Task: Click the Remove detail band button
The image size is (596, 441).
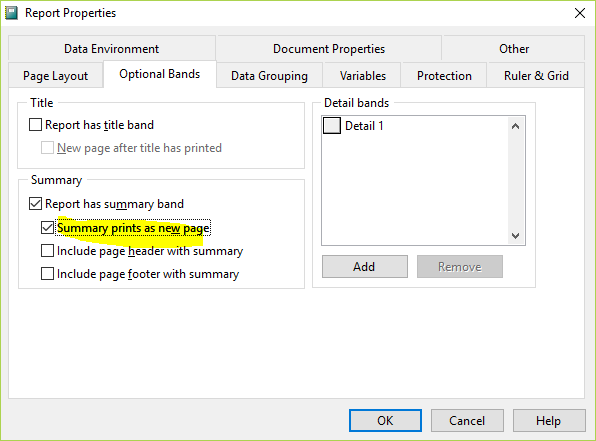Action: (x=460, y=267)
